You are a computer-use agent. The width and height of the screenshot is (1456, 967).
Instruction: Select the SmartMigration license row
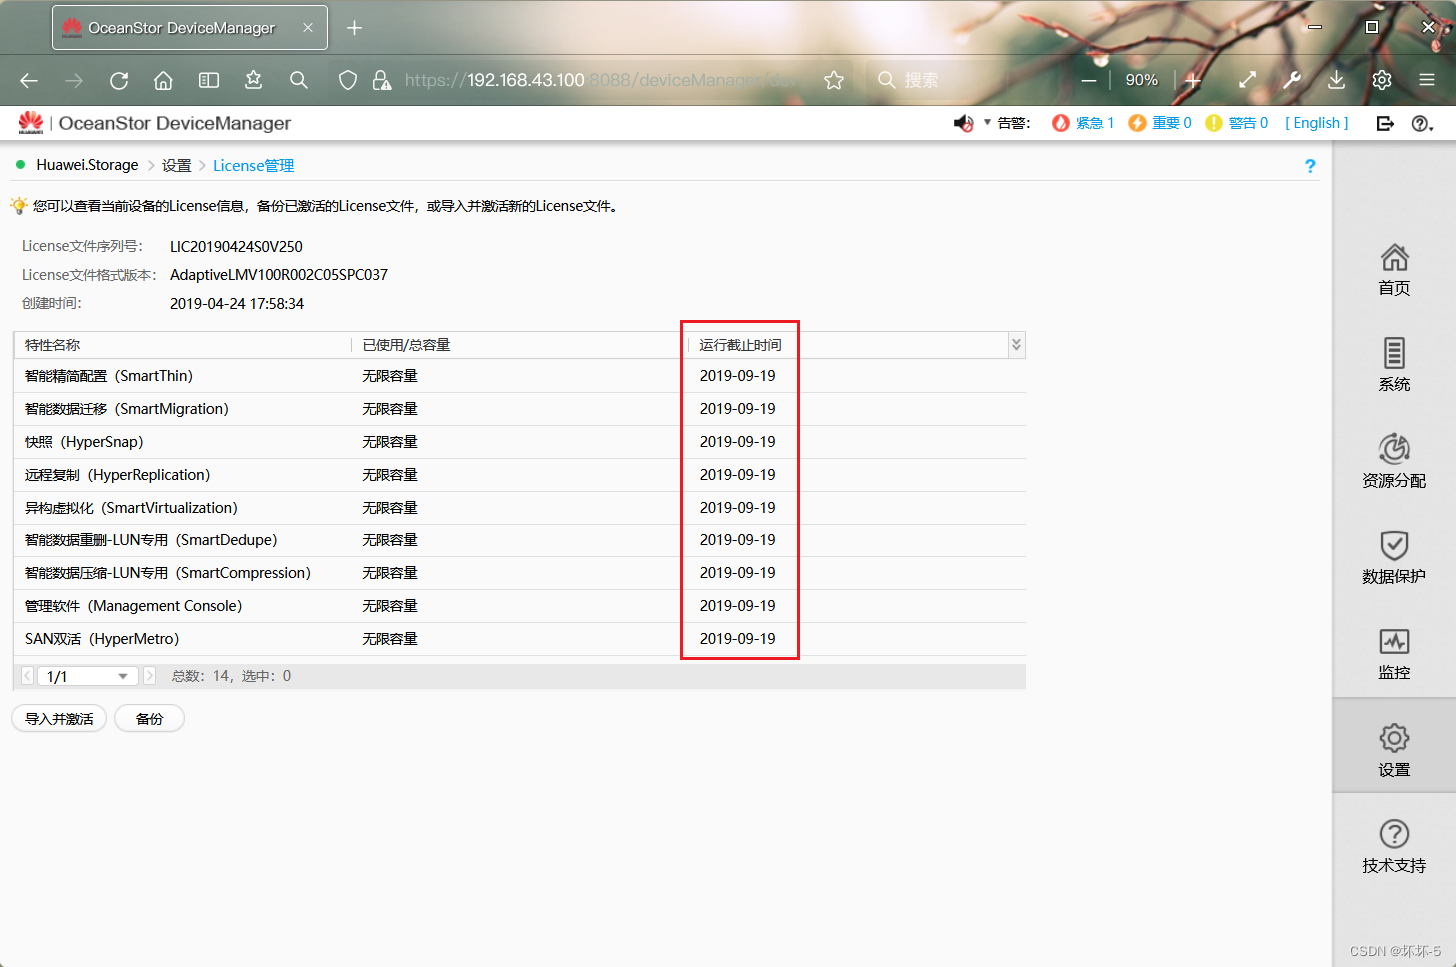tap(520, 409)
